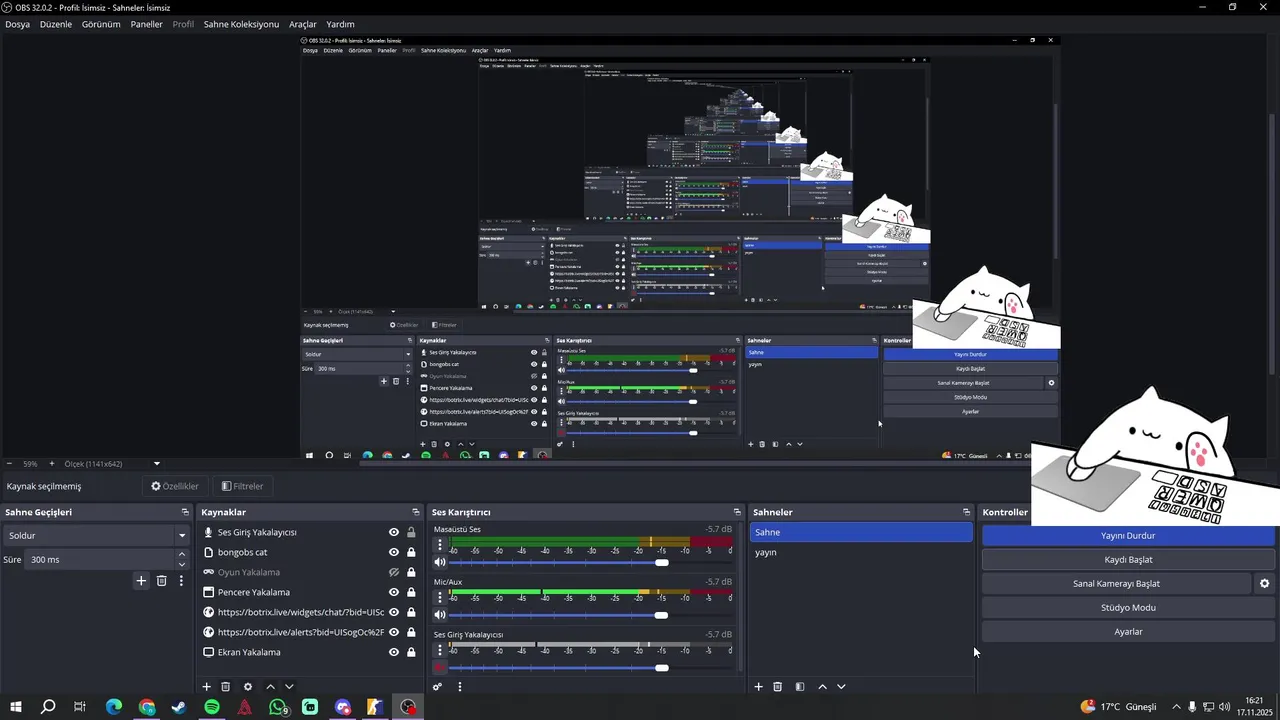Click the Özellikler button
This screenshot has height=720, width=1280.
(x=175, y=486)
